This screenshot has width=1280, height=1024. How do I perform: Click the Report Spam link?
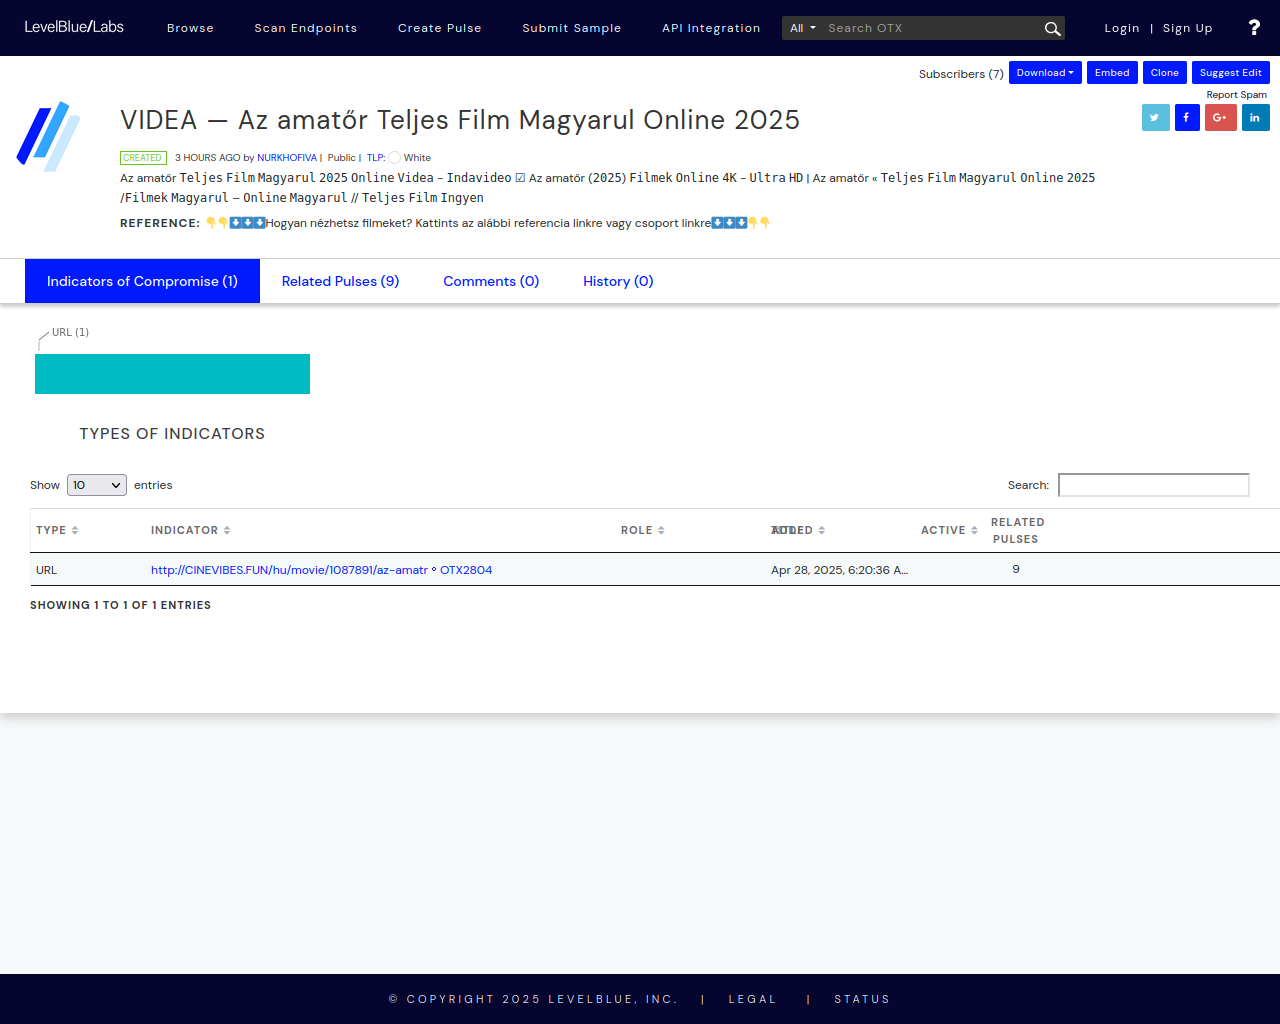pyautogui.click(x=1236, y=95)
